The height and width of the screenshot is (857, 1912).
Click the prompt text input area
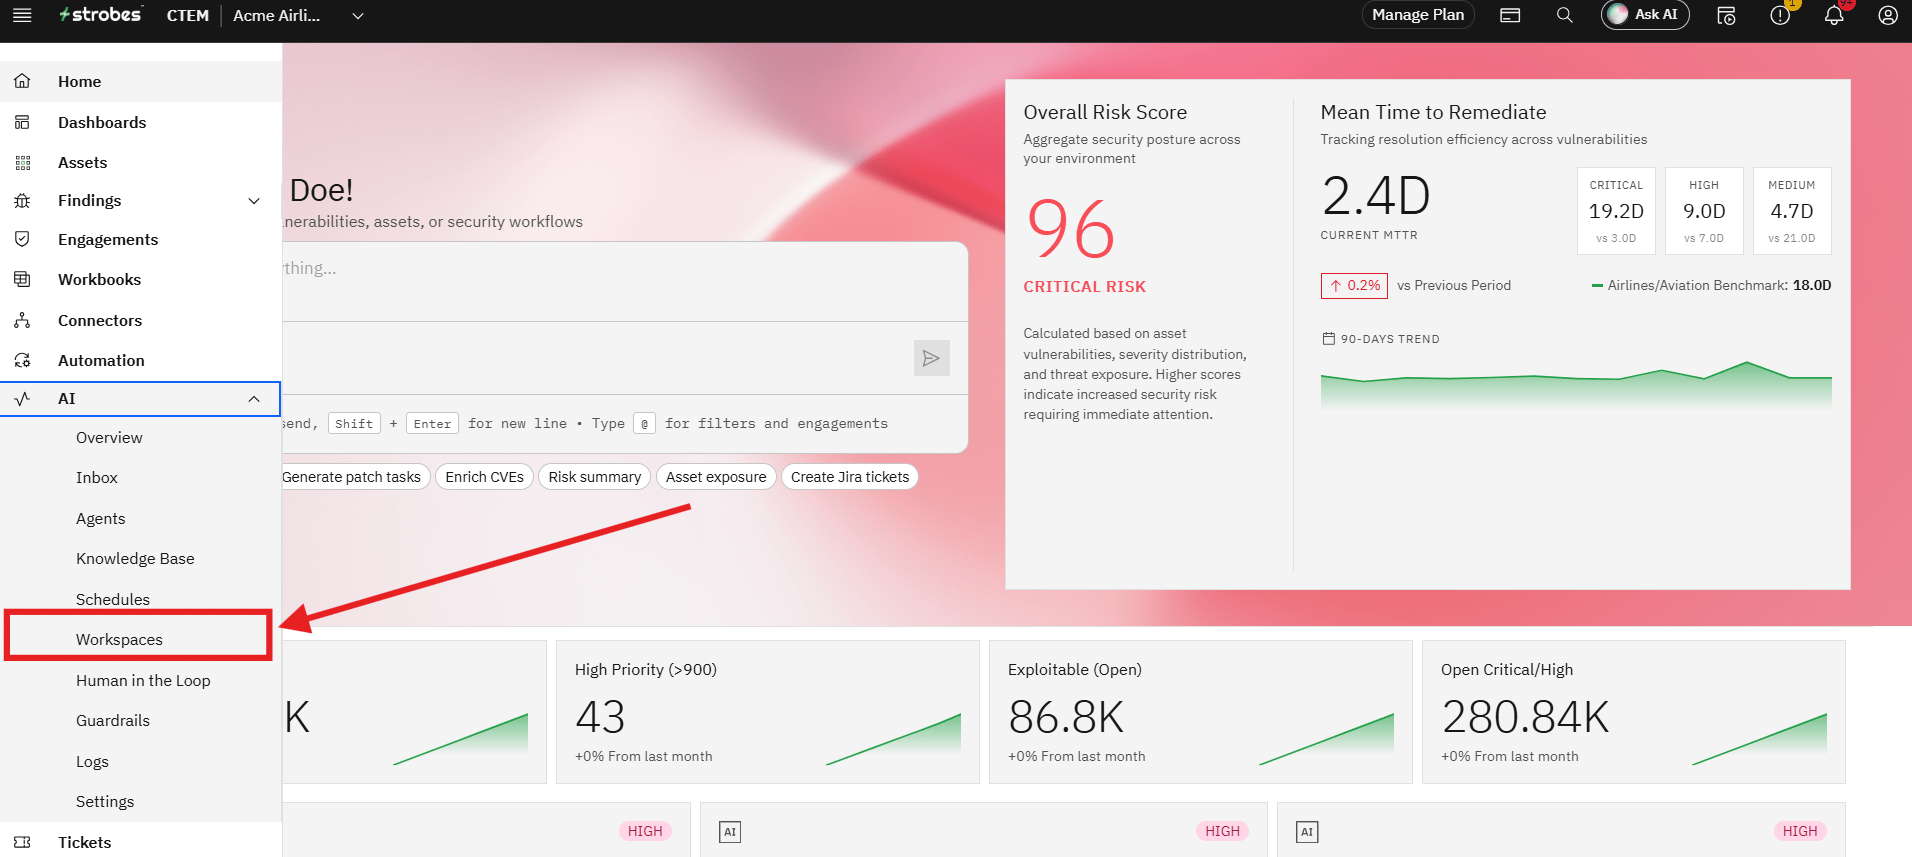tap(624, 282)
